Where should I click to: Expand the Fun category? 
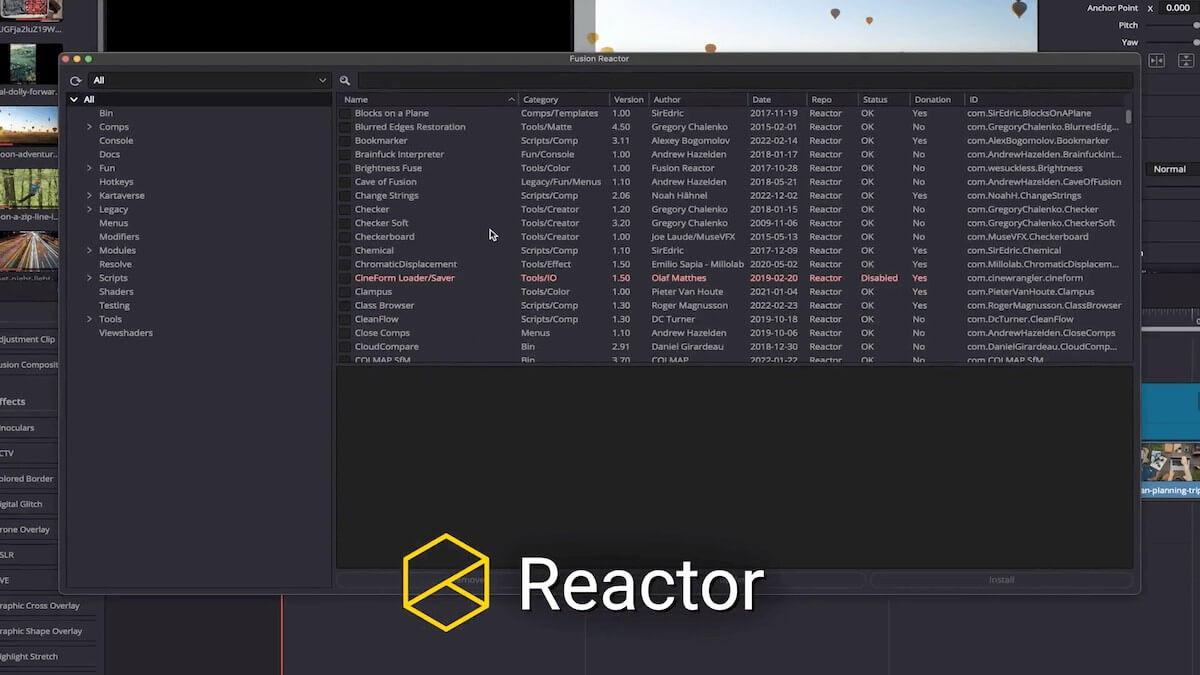pos(89,168)
